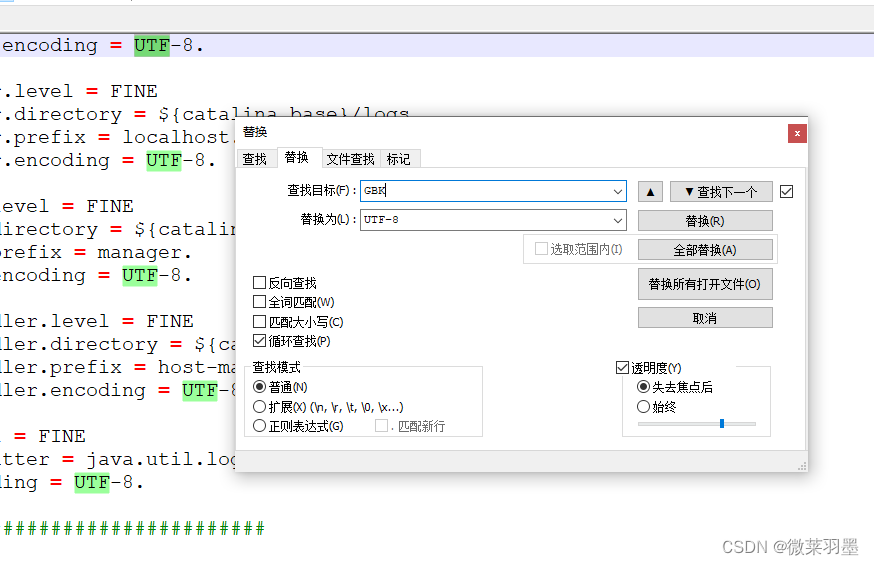Select 普通(N) search mode radio button
The height and width of the screenshot is (565, 874).
tap(259, 387)
